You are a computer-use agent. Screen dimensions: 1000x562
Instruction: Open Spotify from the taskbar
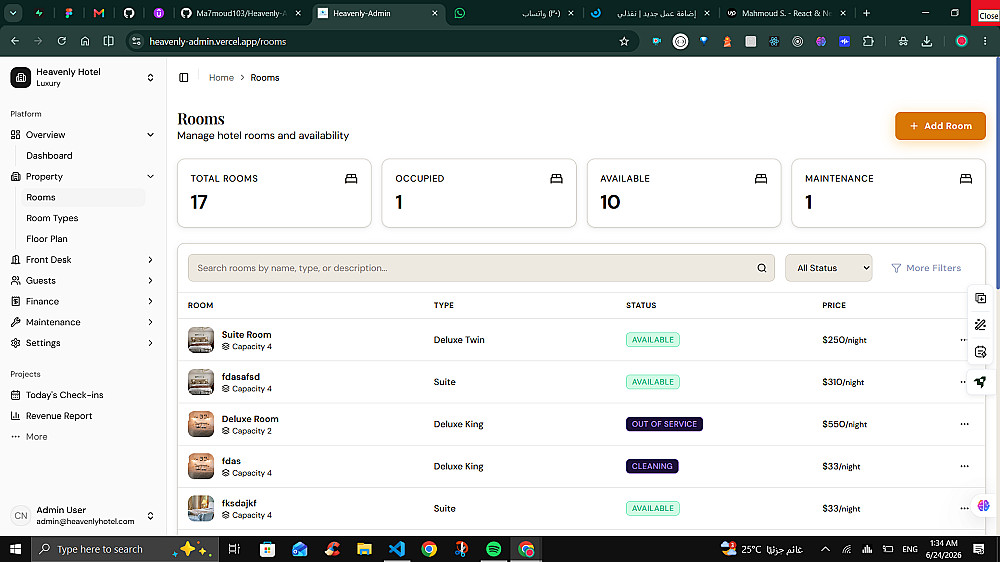494,549
